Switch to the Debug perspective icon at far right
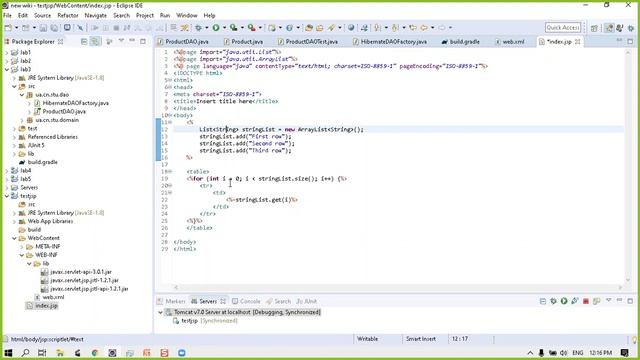Viewport: 640px width, 360px height. pos(631,28)
